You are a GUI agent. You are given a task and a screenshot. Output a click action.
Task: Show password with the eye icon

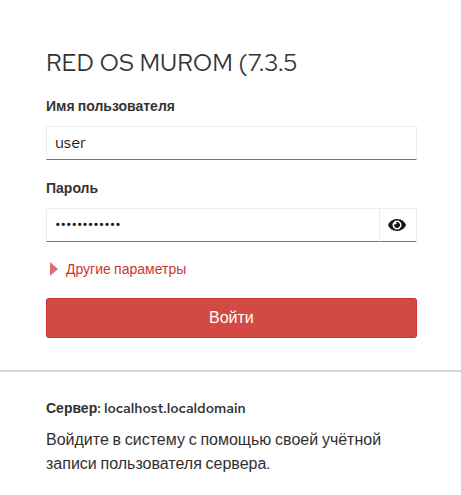tap(397, 225)
